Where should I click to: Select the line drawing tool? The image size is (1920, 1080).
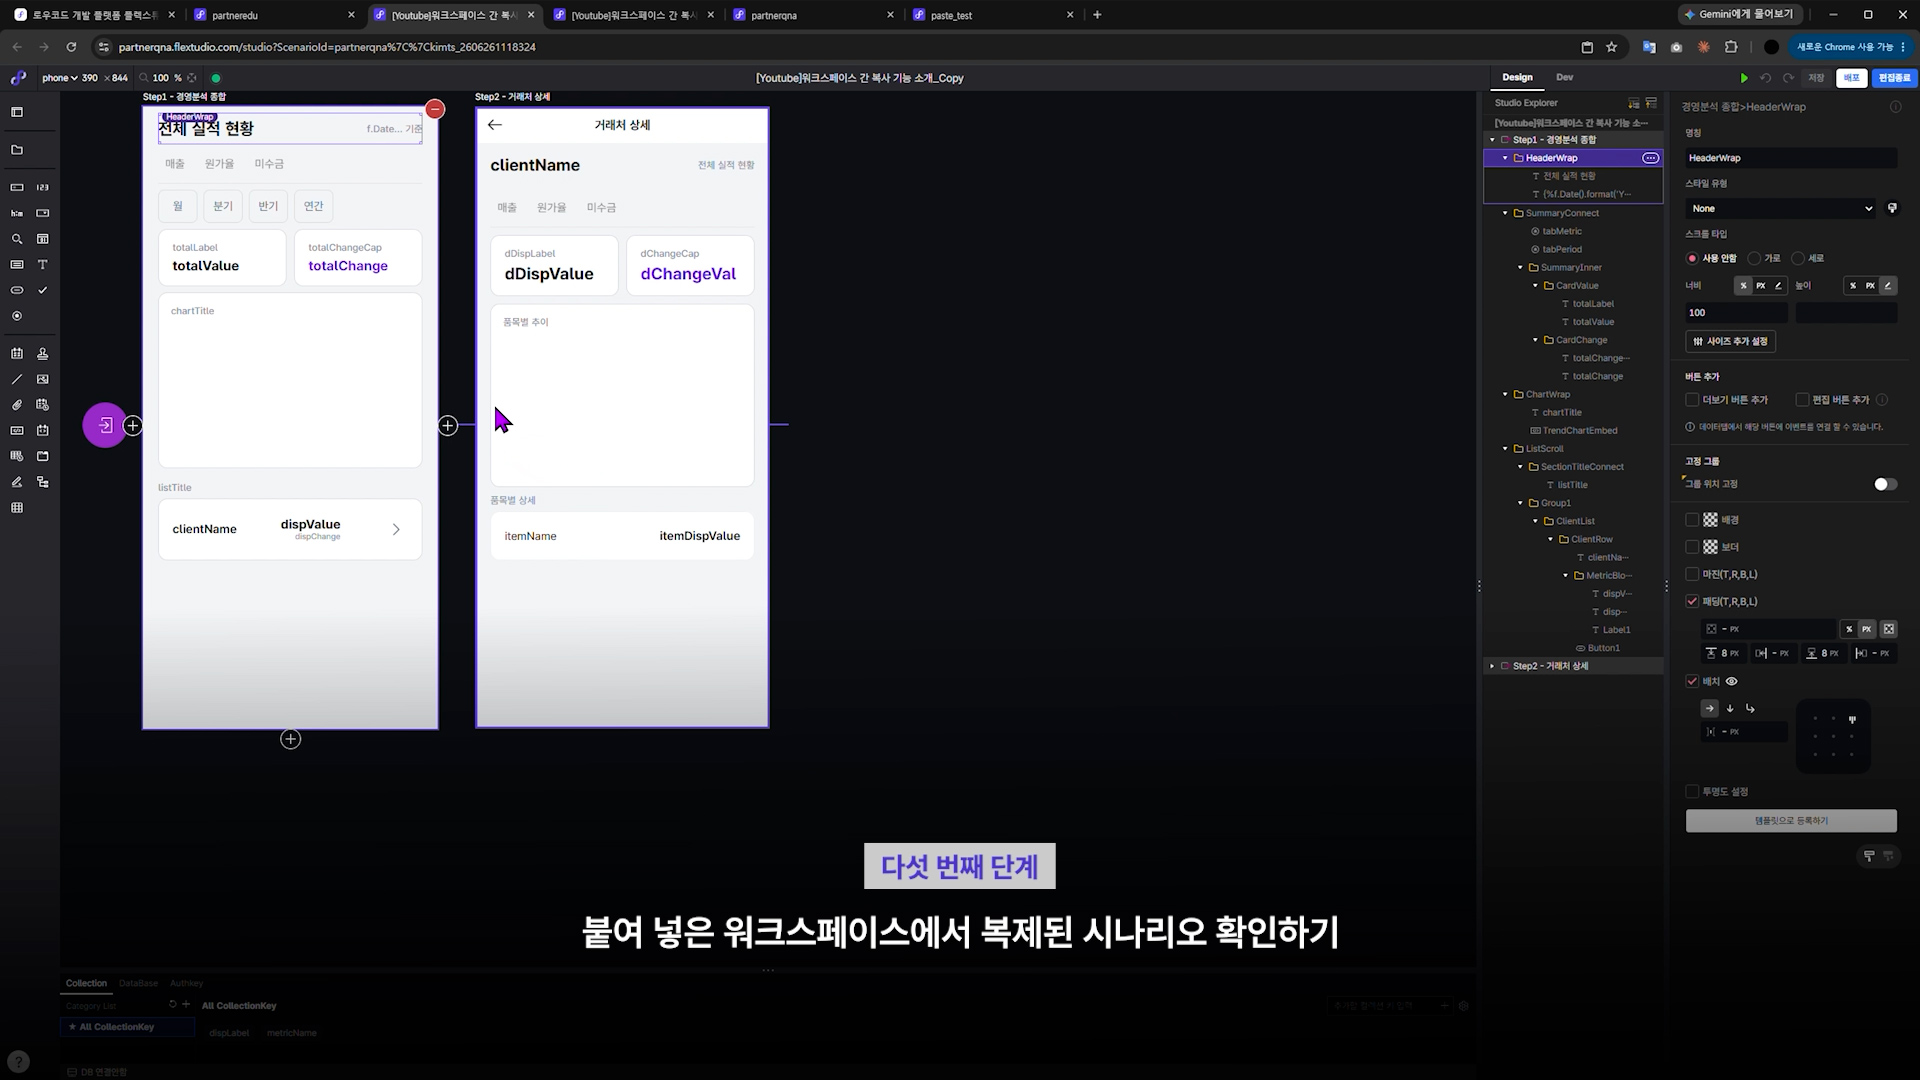click(17, 380)
